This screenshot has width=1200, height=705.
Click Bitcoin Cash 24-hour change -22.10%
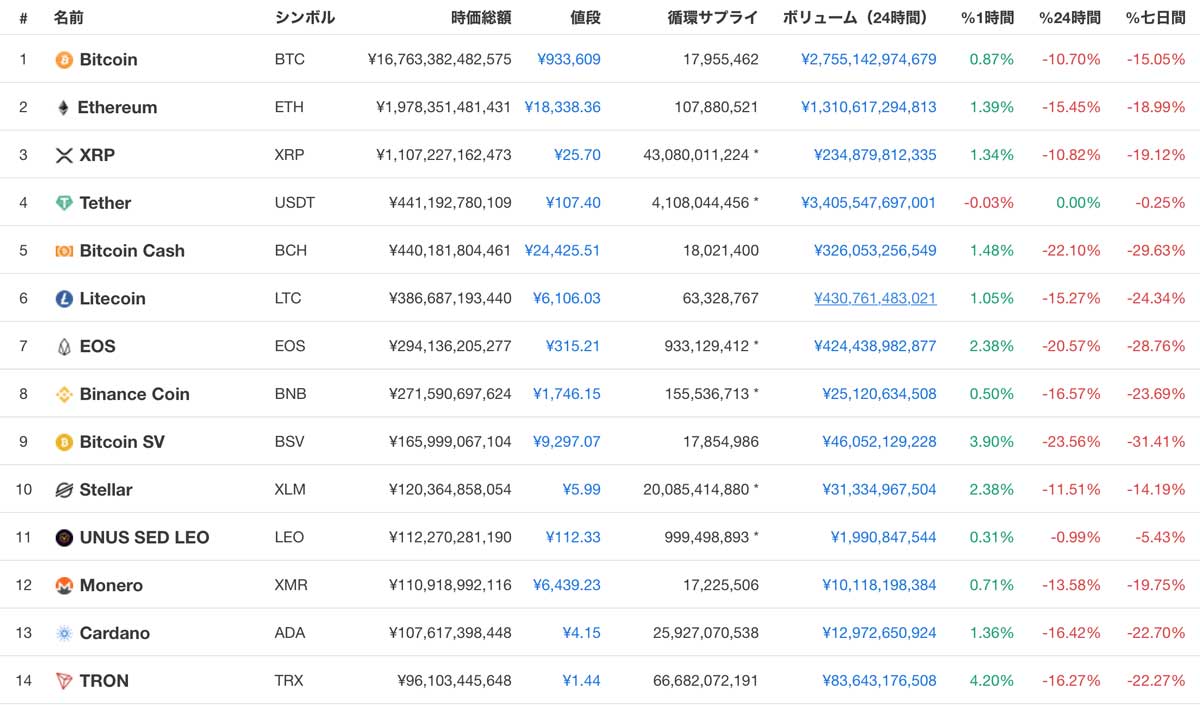(x=1070, y=251)
